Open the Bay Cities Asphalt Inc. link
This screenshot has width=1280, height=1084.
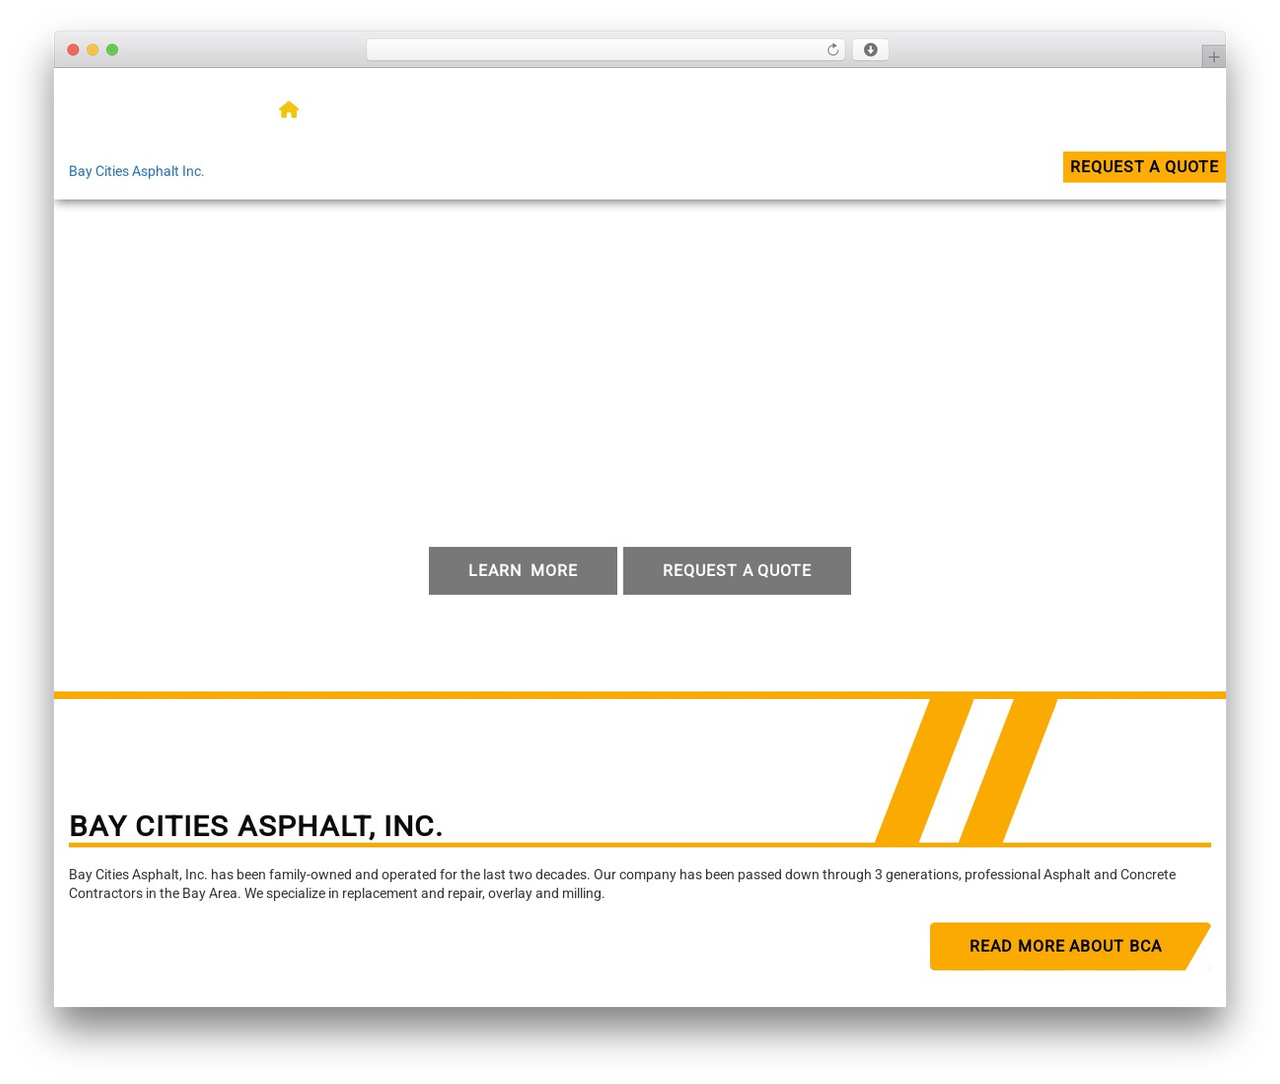click(136, 171)
